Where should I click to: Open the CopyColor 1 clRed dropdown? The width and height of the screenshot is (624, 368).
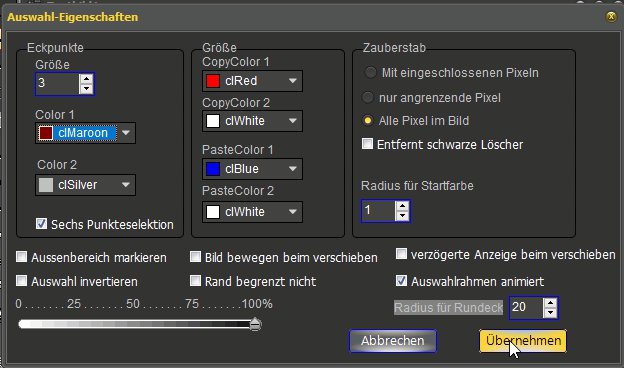(x=292, y=81)
